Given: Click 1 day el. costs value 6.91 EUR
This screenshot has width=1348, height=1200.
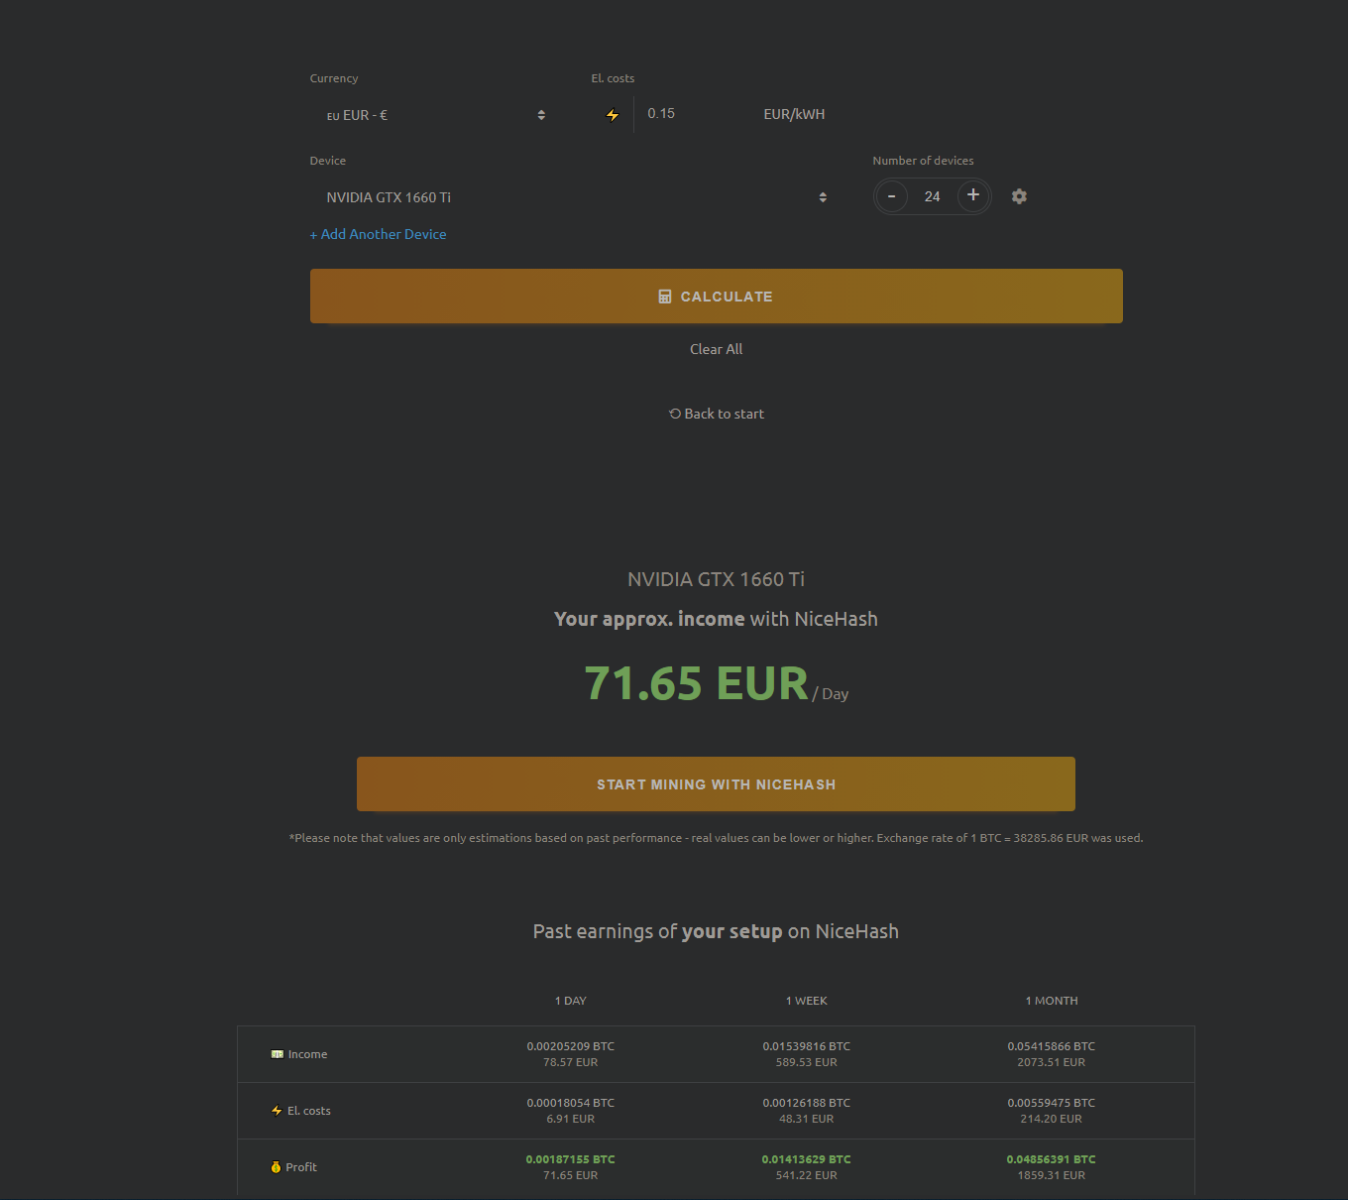Looking at the screenshot, I should (x=571, y=1119).
